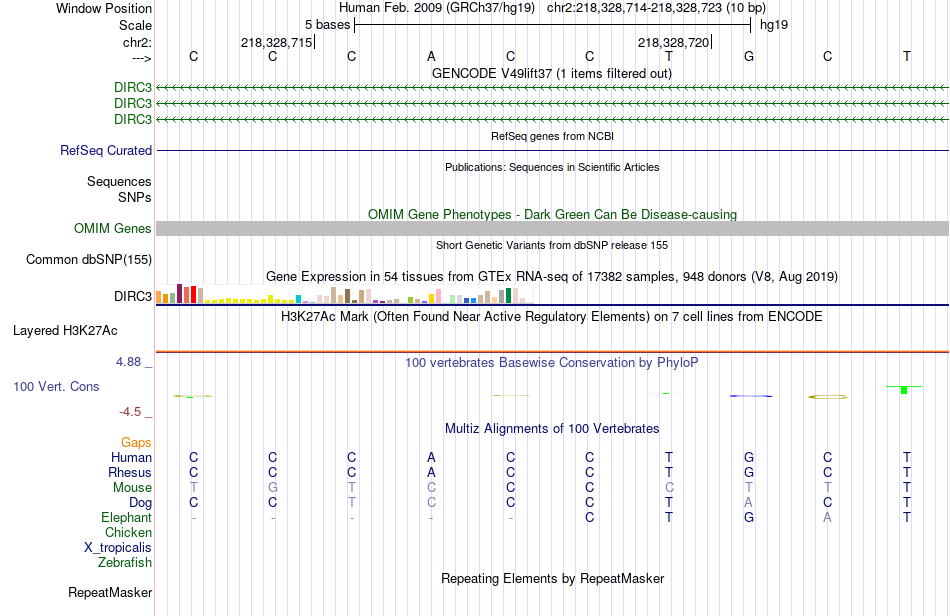Click the A base in Elephant alignment row

pos(828,518)
